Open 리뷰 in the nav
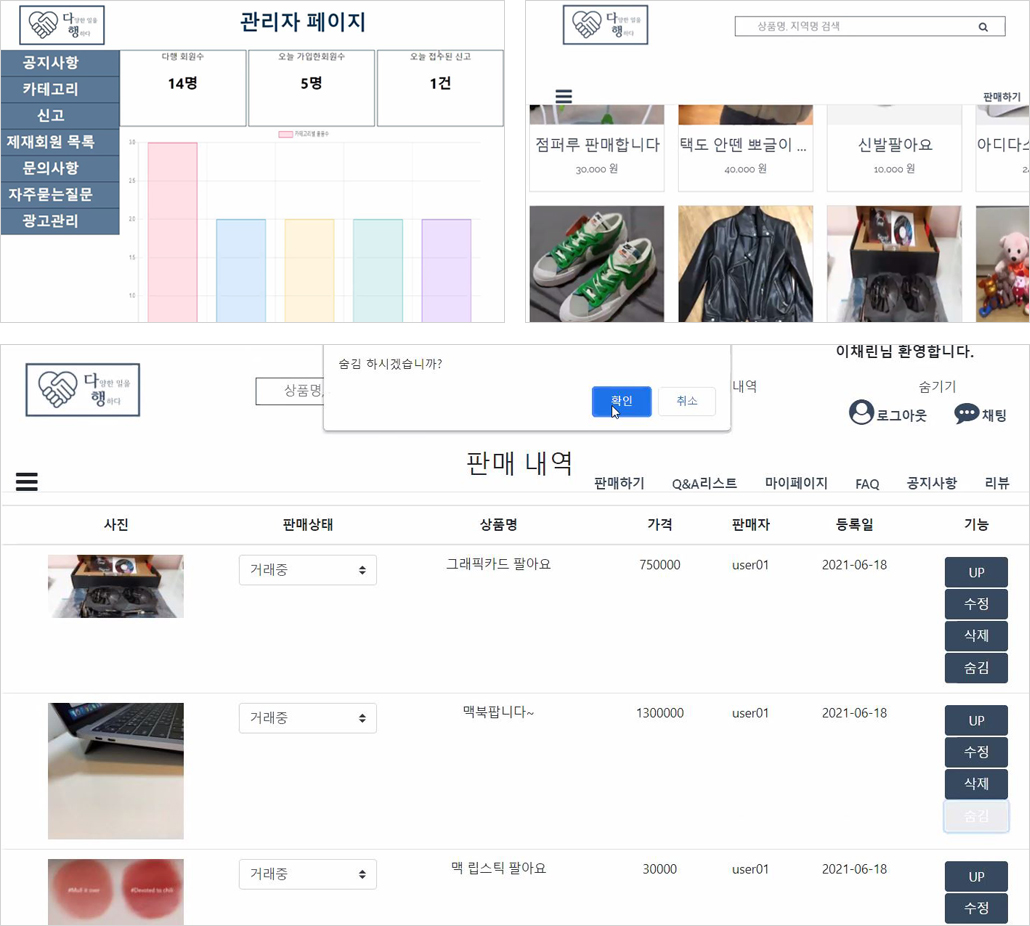 997,483
